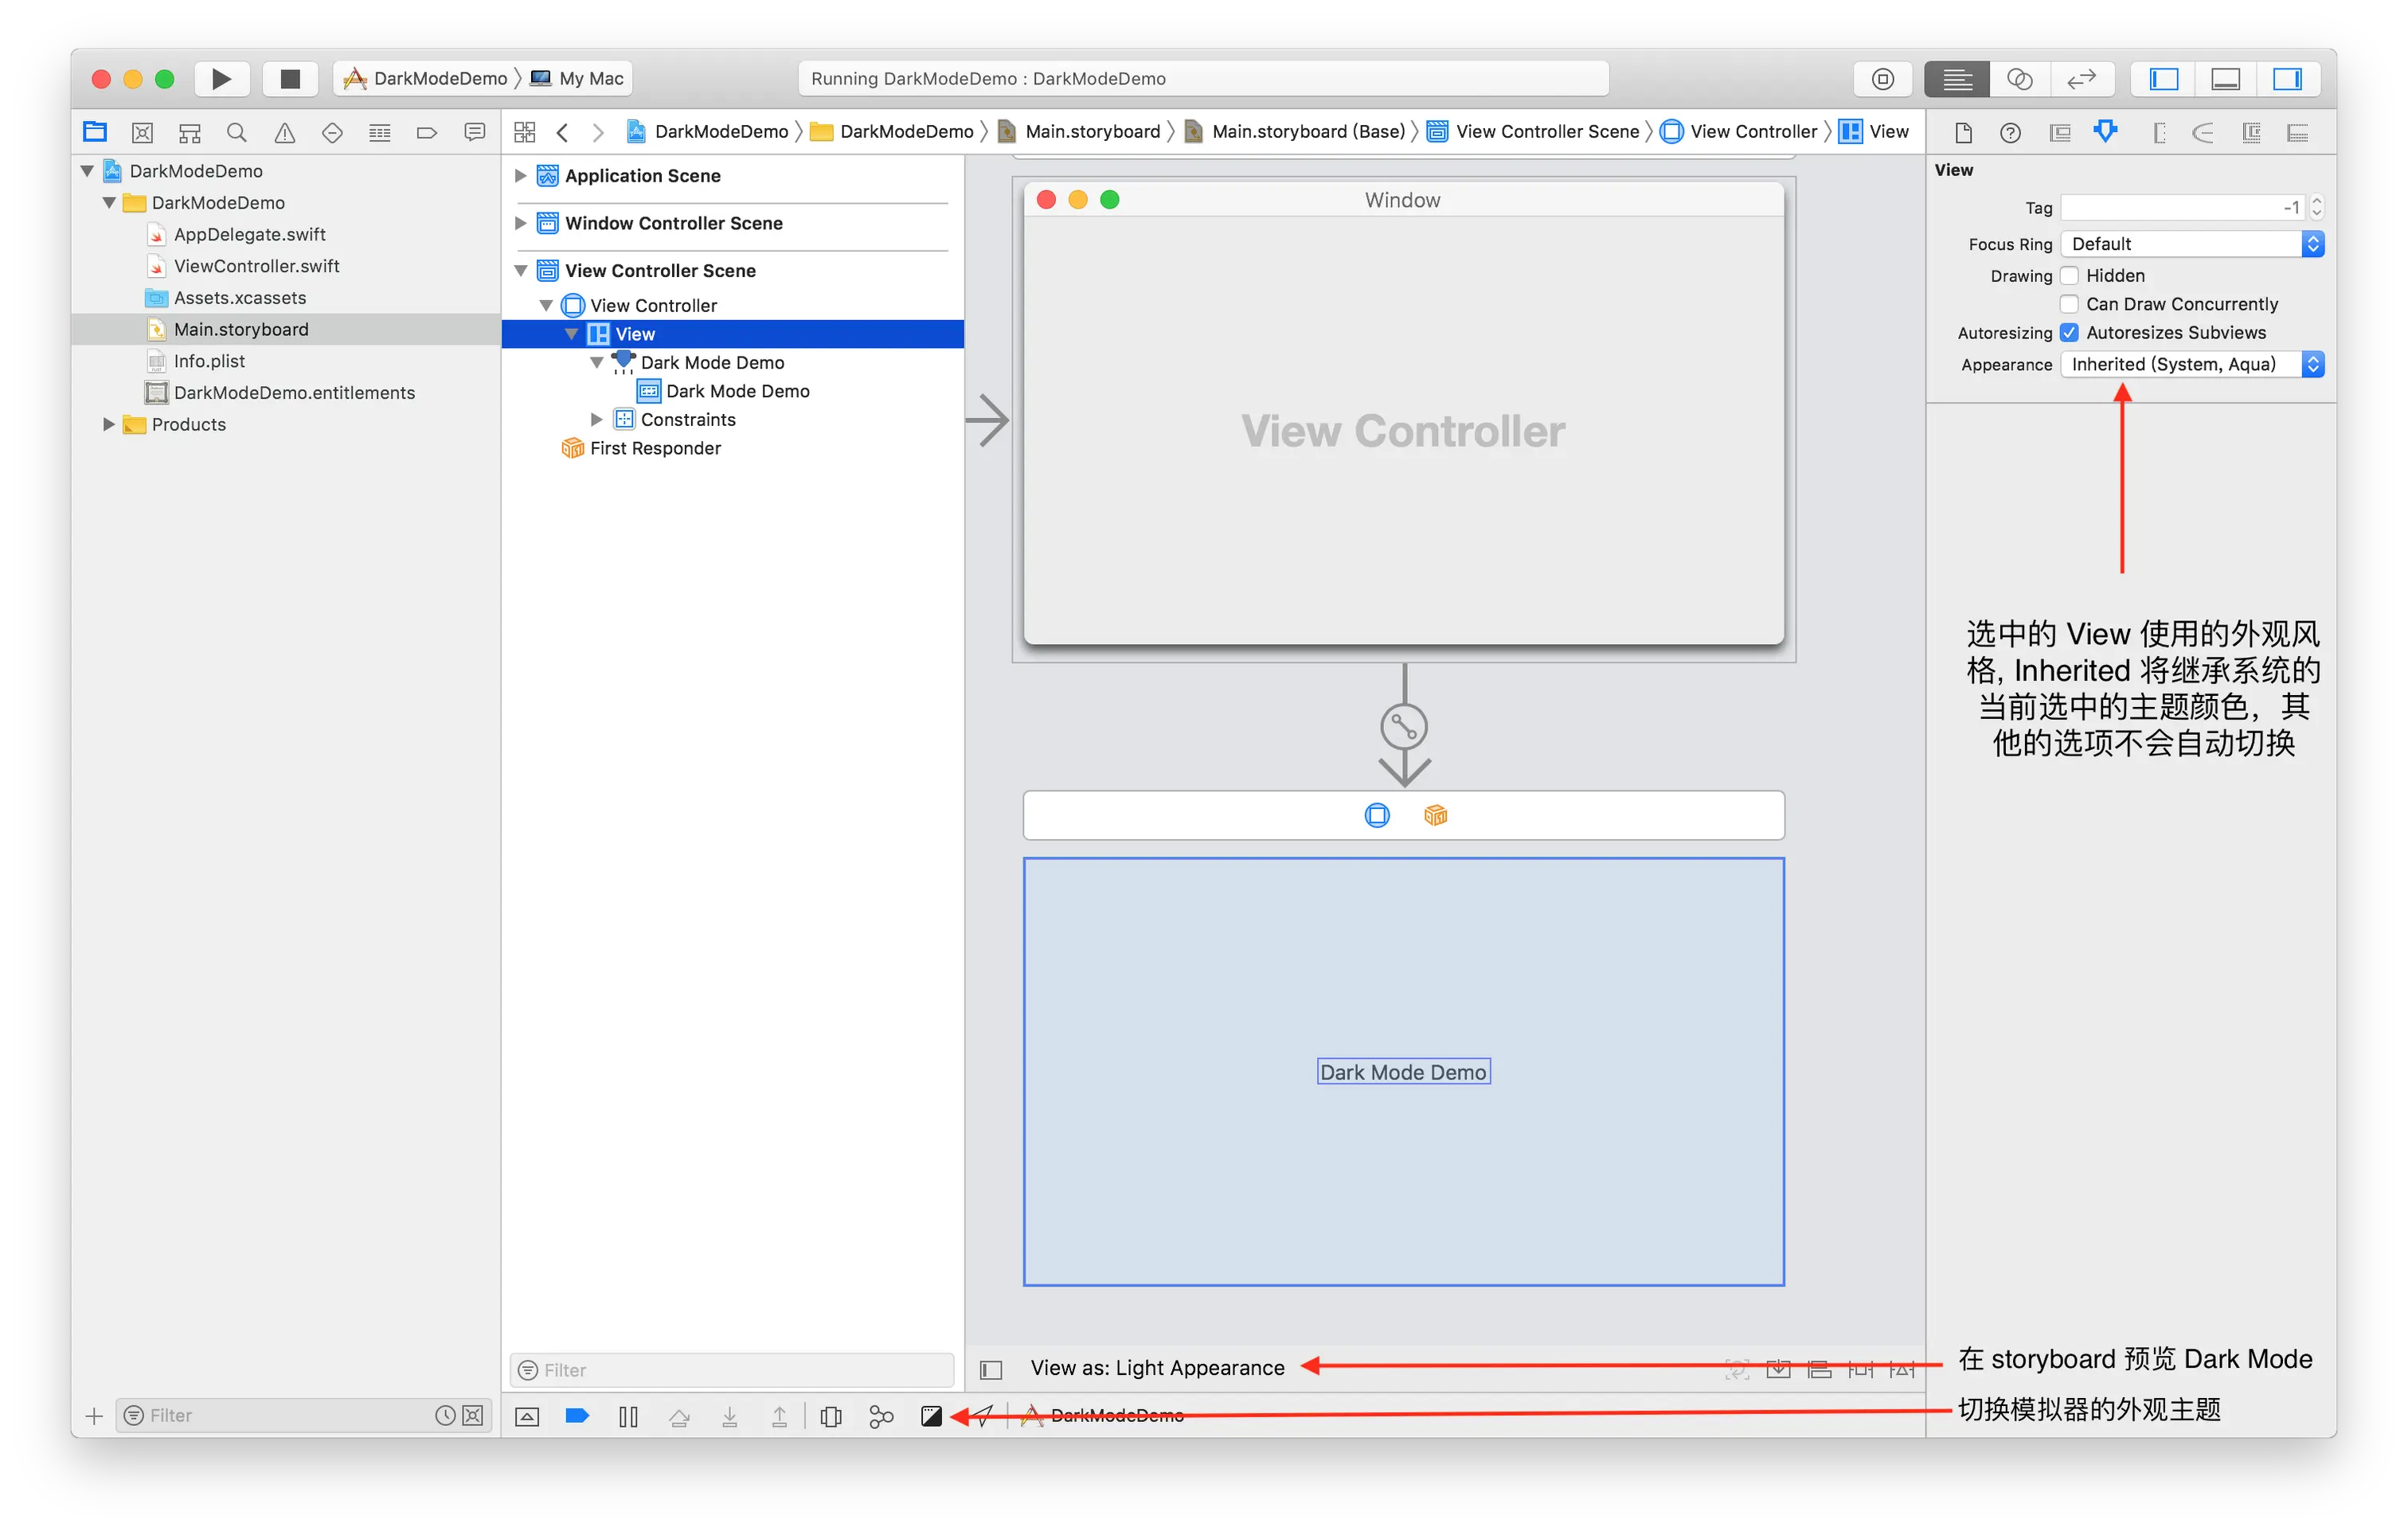Image resolution: width=2408 pixels, height=1531 pixels.
Task: Click the related items grid icon
Action: [525, 132]
